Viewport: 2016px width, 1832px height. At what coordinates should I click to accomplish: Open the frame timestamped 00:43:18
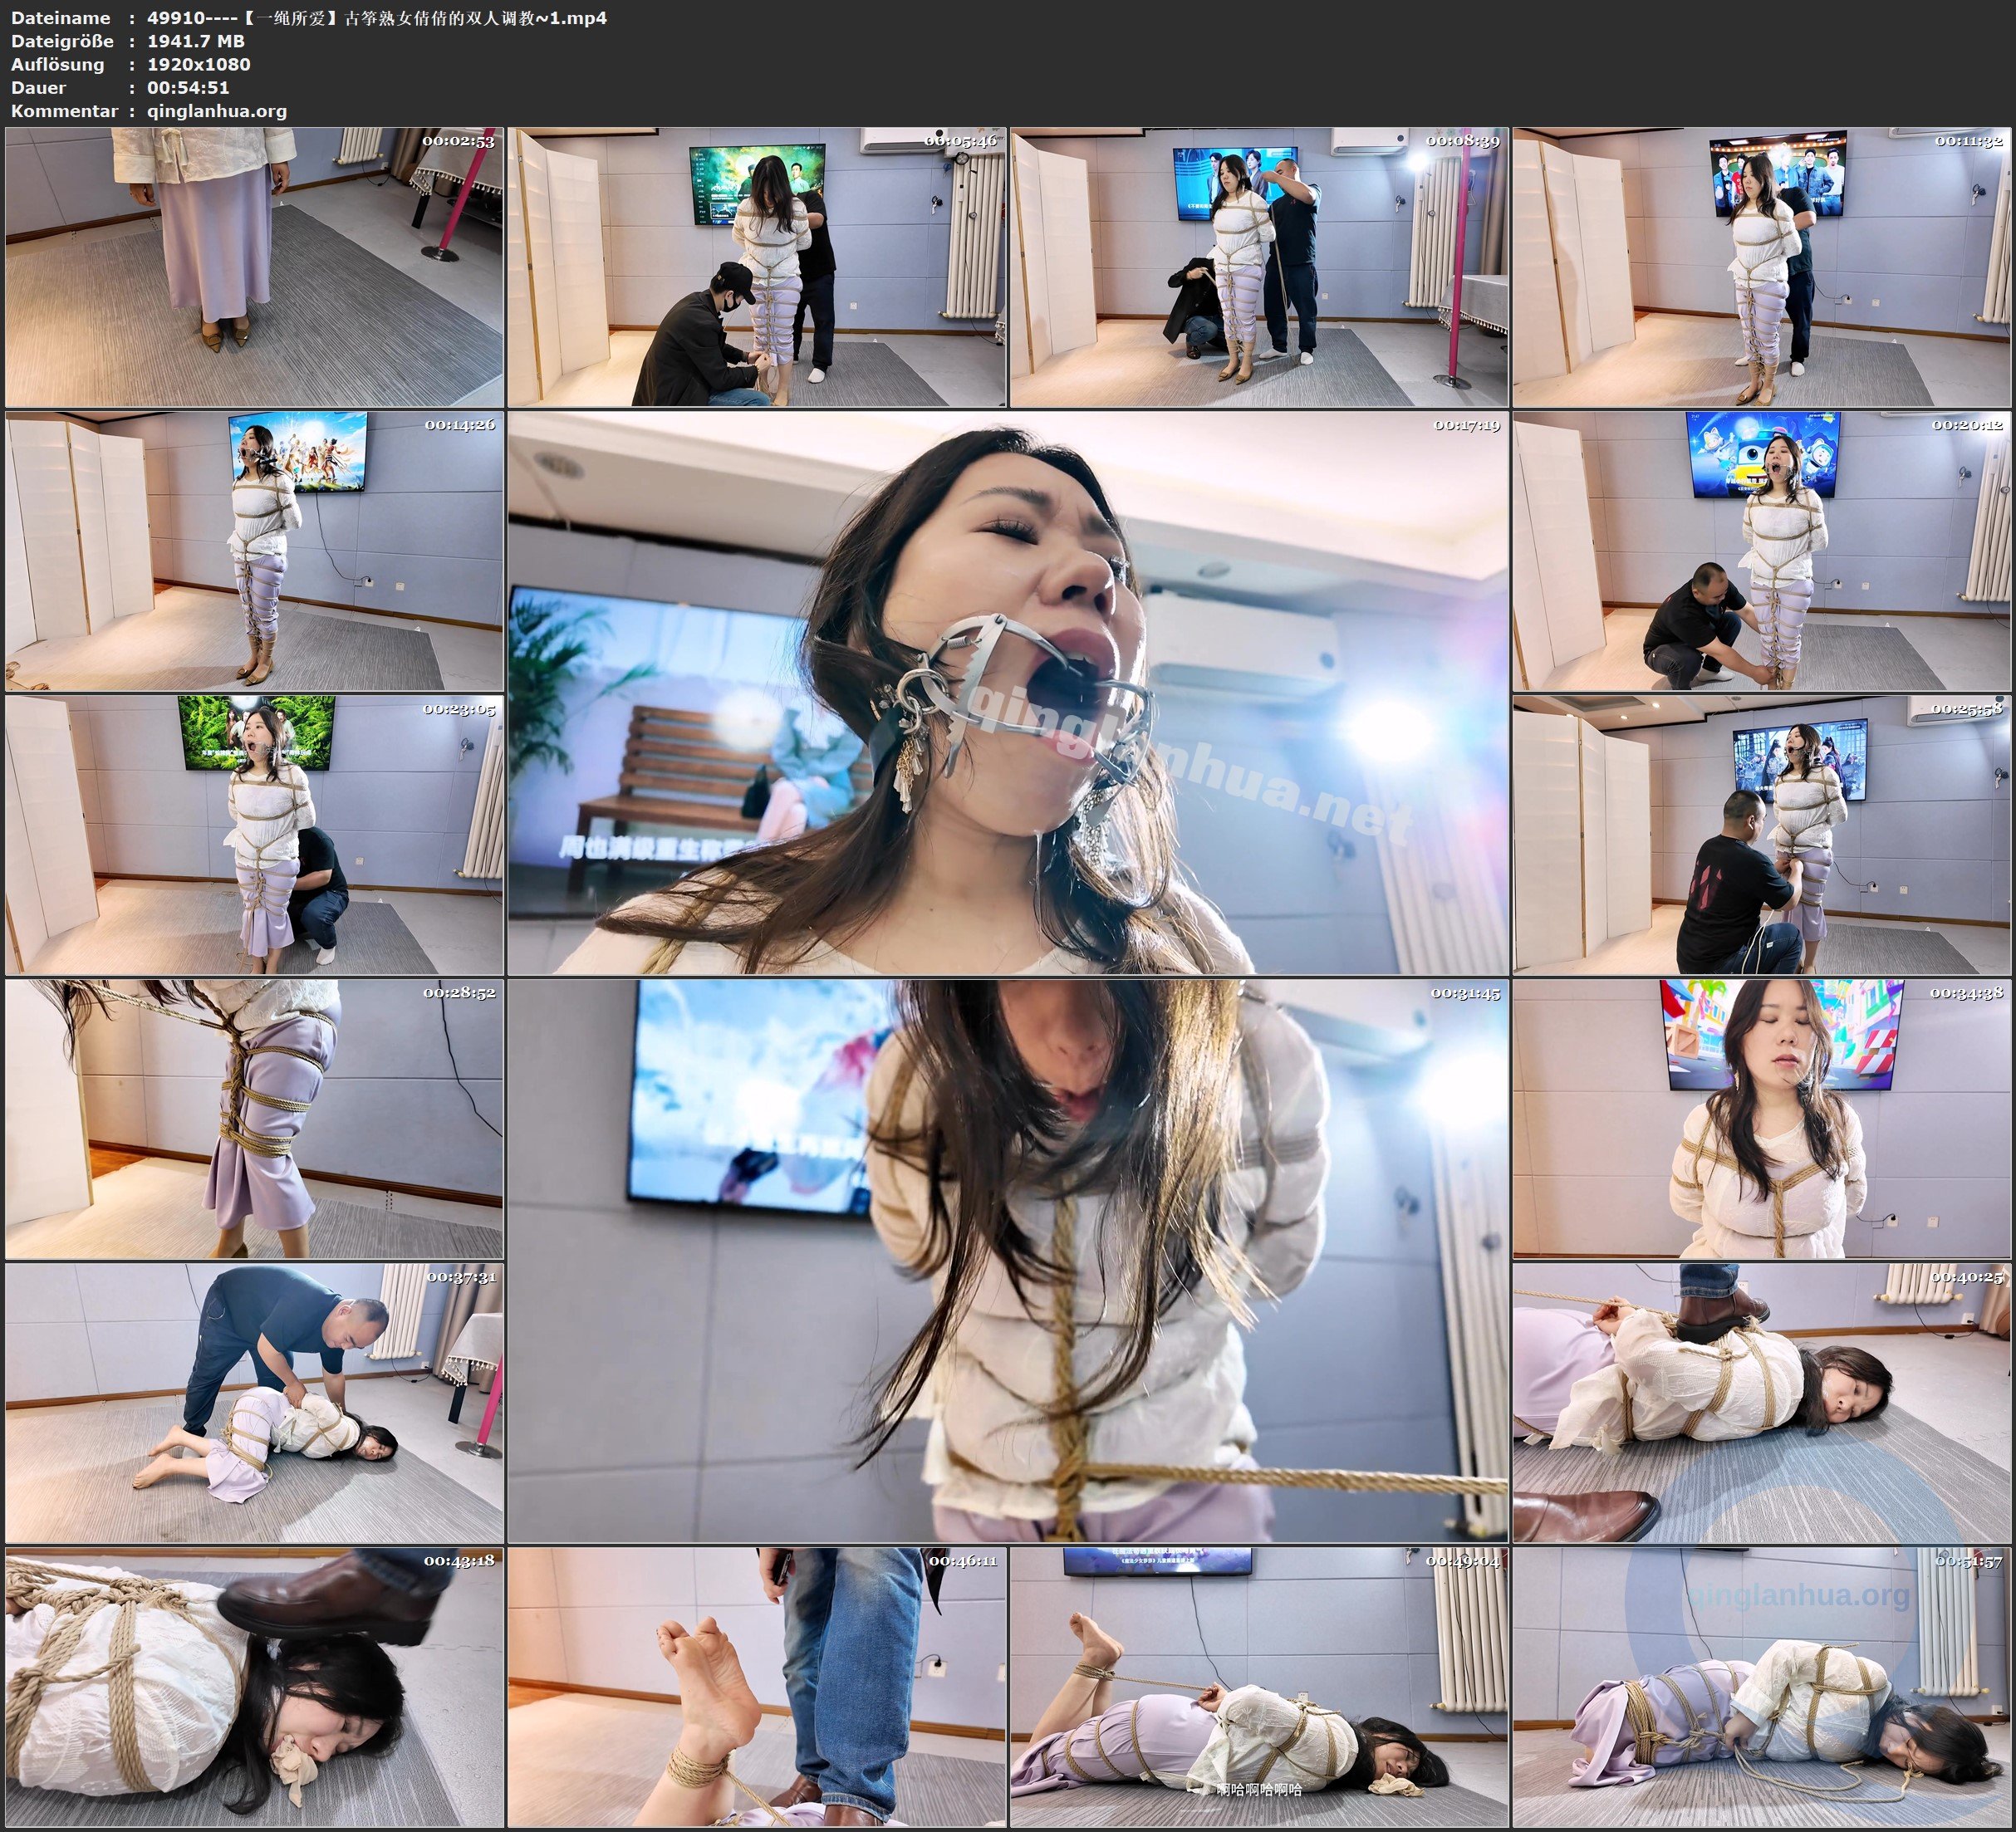254,1686
